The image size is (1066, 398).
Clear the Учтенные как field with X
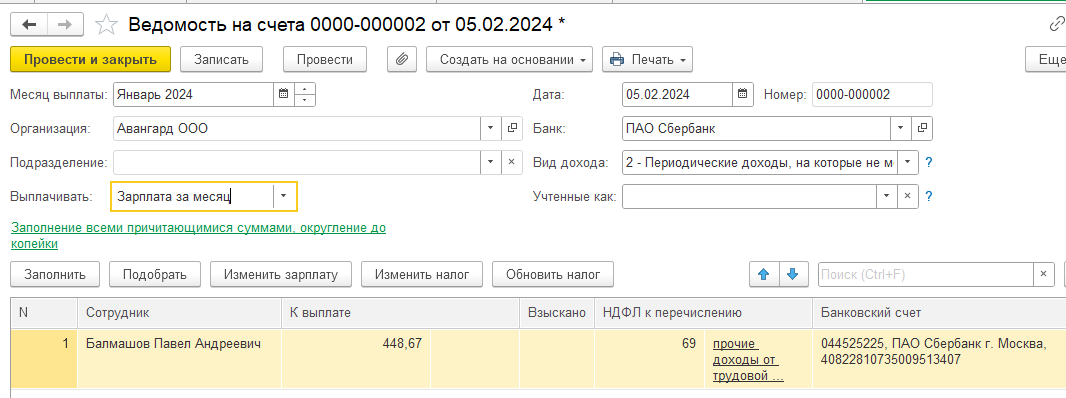pyautogui.click(x=907, y=197)
